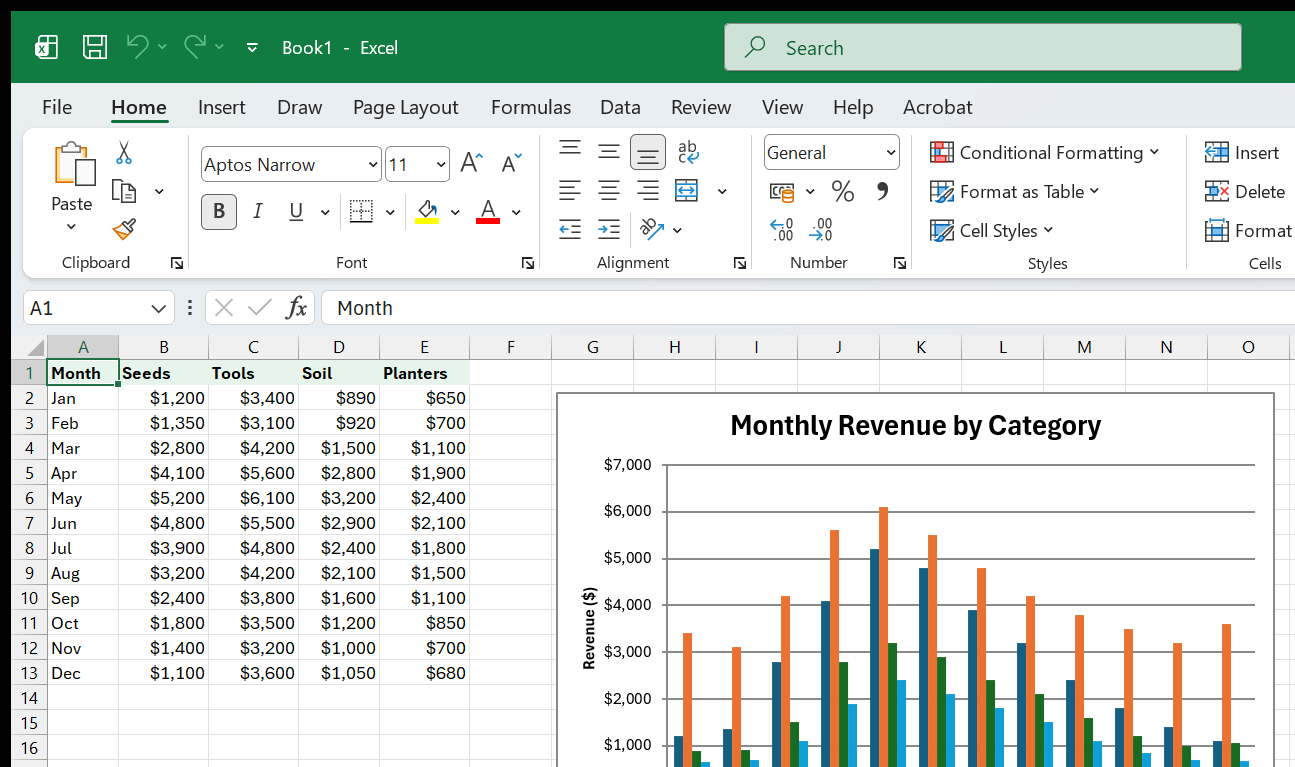The image size is (1295, 767).
Task: Click the Save icon in title bar
Action: tap(95, 47)
